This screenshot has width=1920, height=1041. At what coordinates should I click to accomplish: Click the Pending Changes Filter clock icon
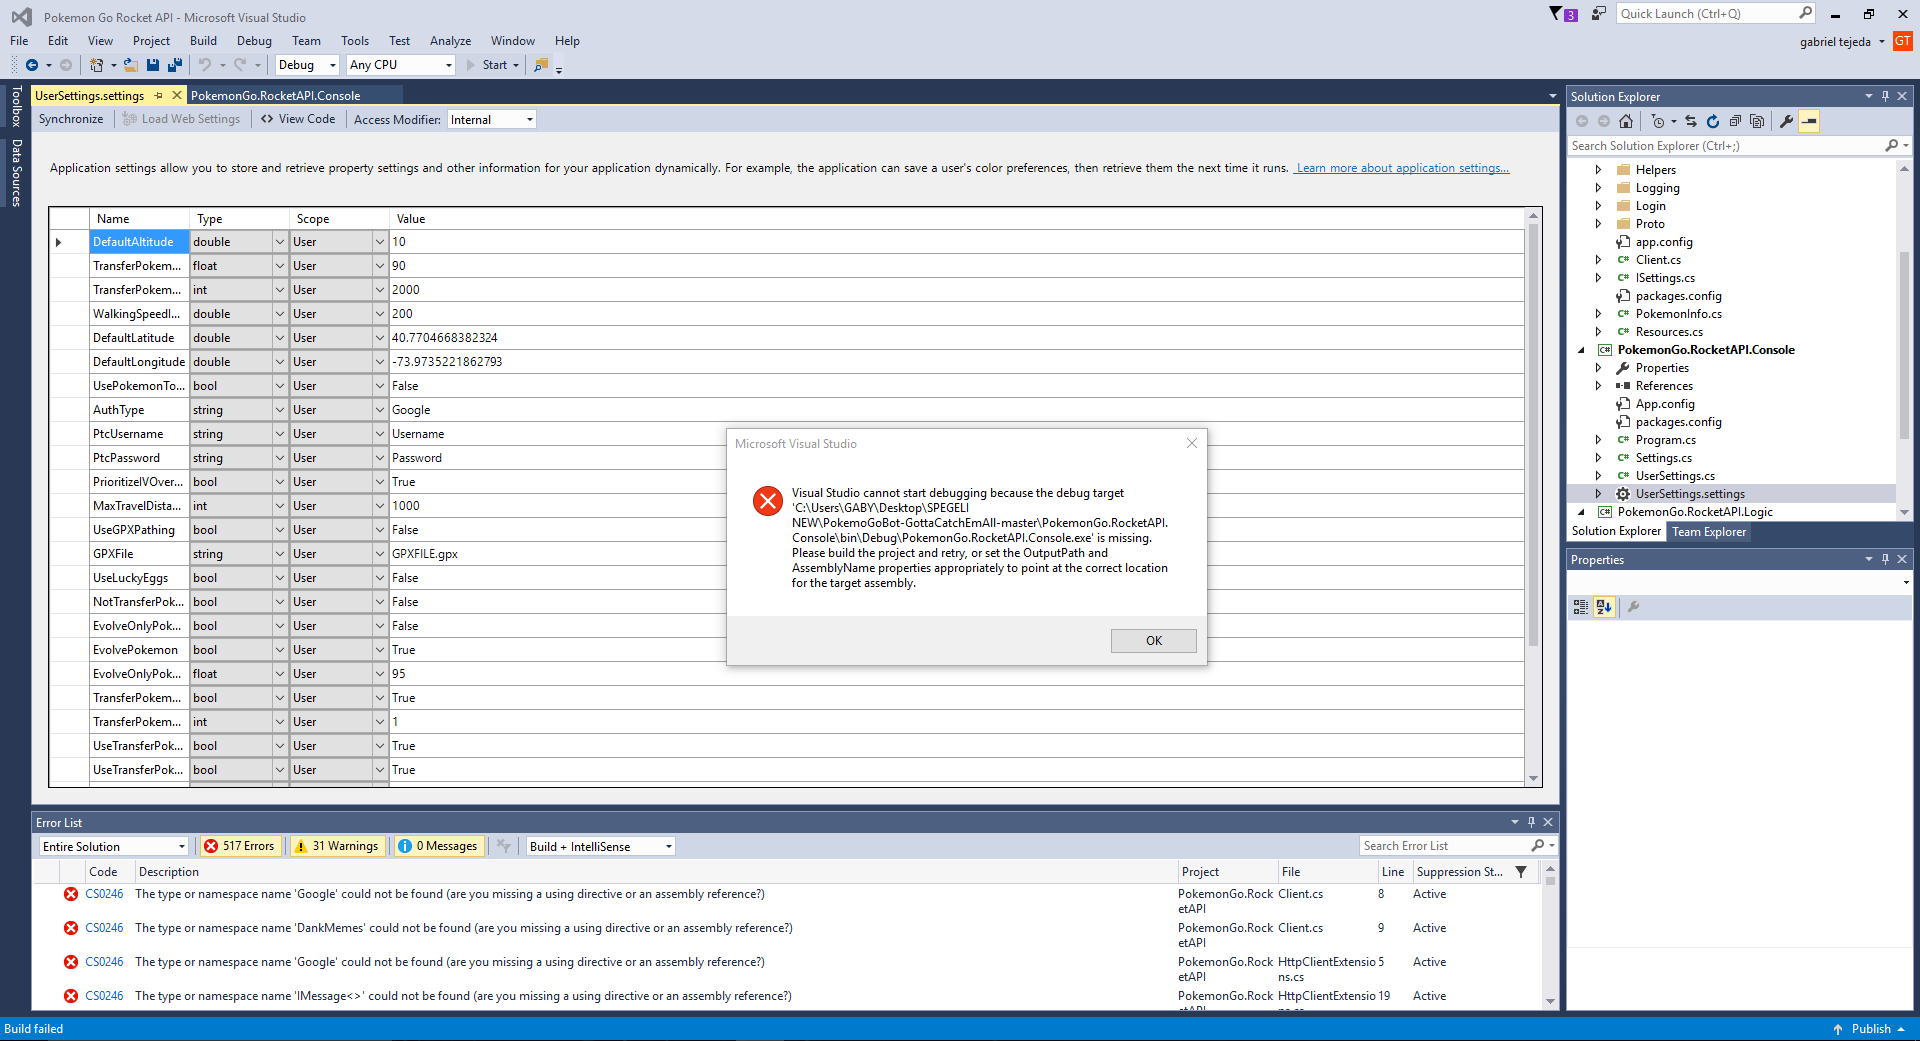pyautogui.click(x=1658, y=121)
